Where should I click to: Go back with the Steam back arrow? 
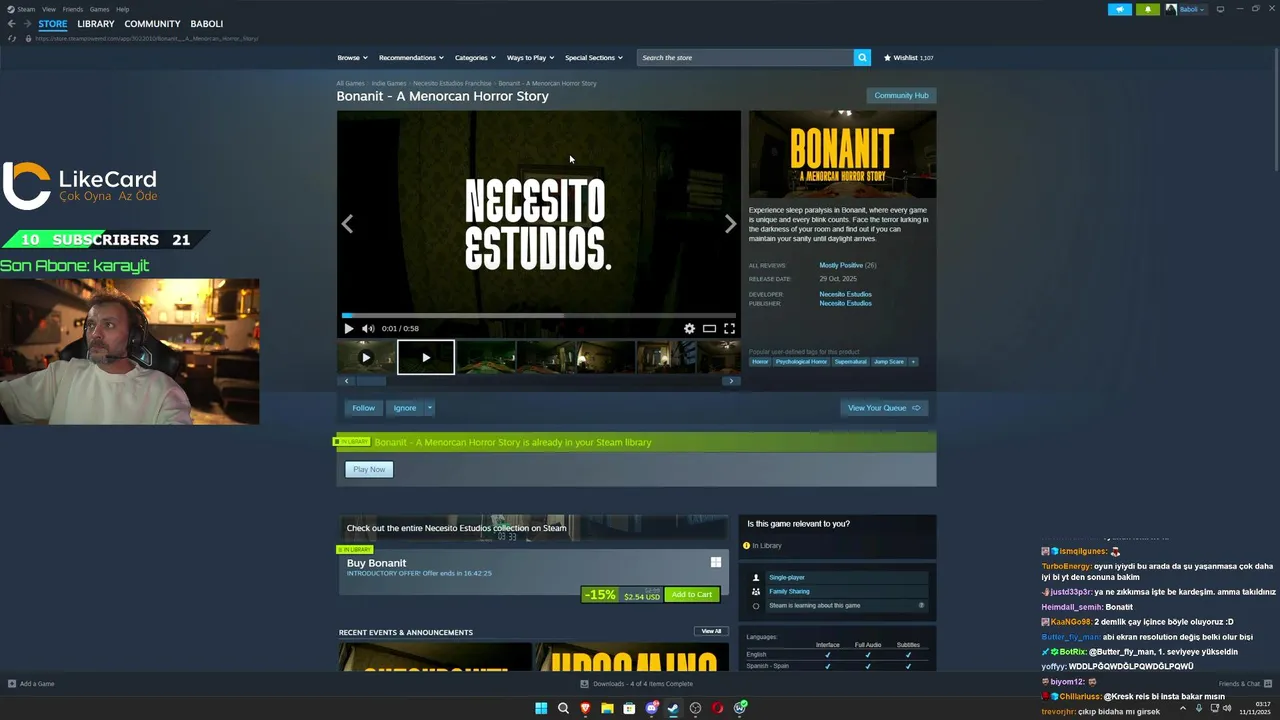point(11,23)
